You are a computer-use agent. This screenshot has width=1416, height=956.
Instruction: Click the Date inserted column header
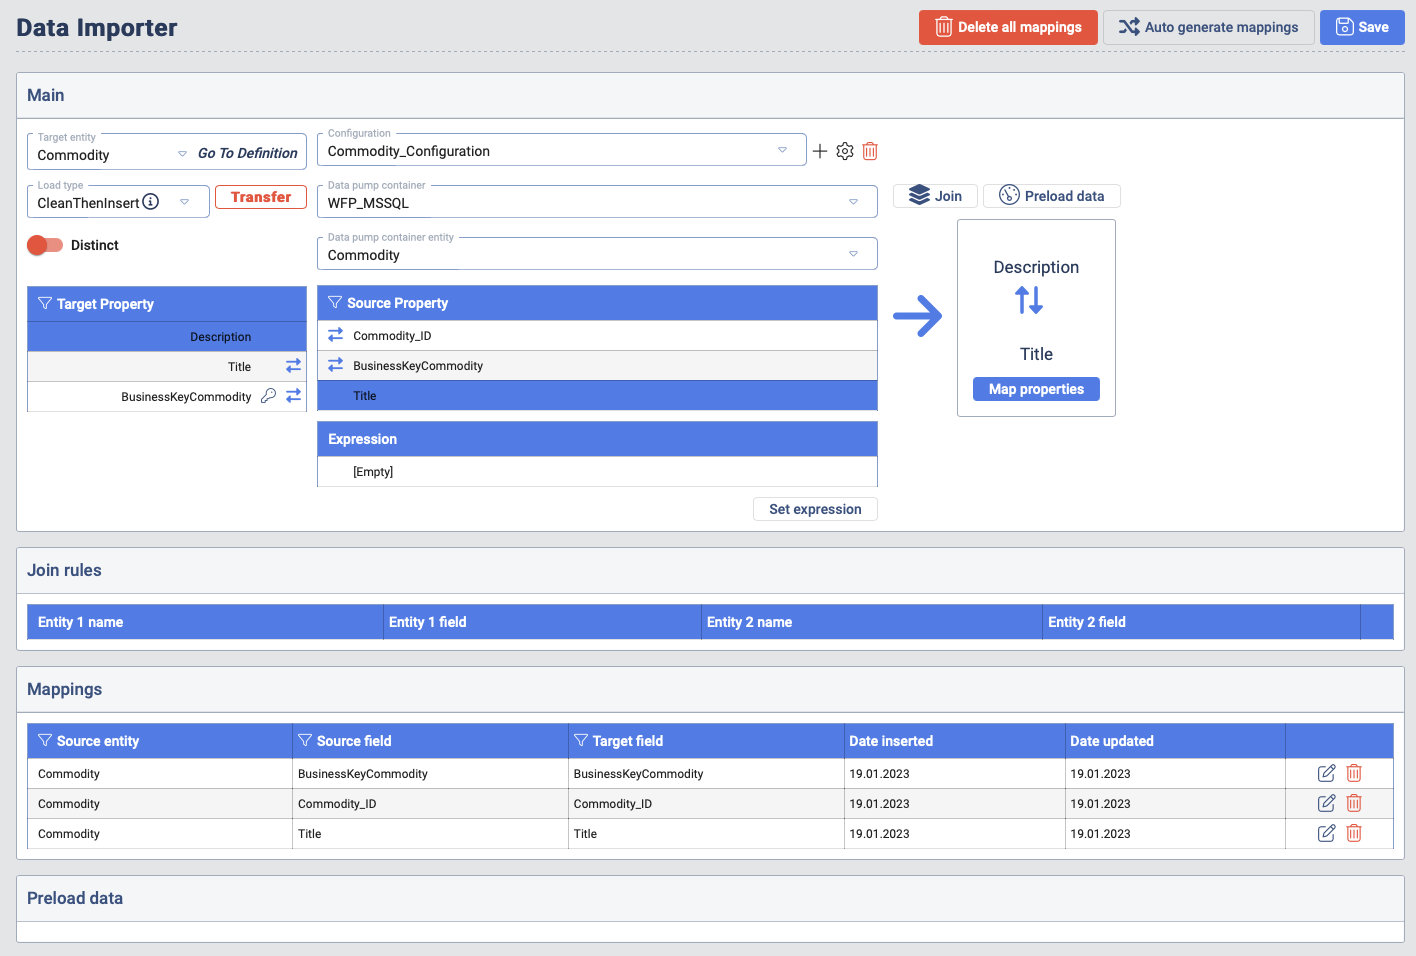tap(955, 741)
